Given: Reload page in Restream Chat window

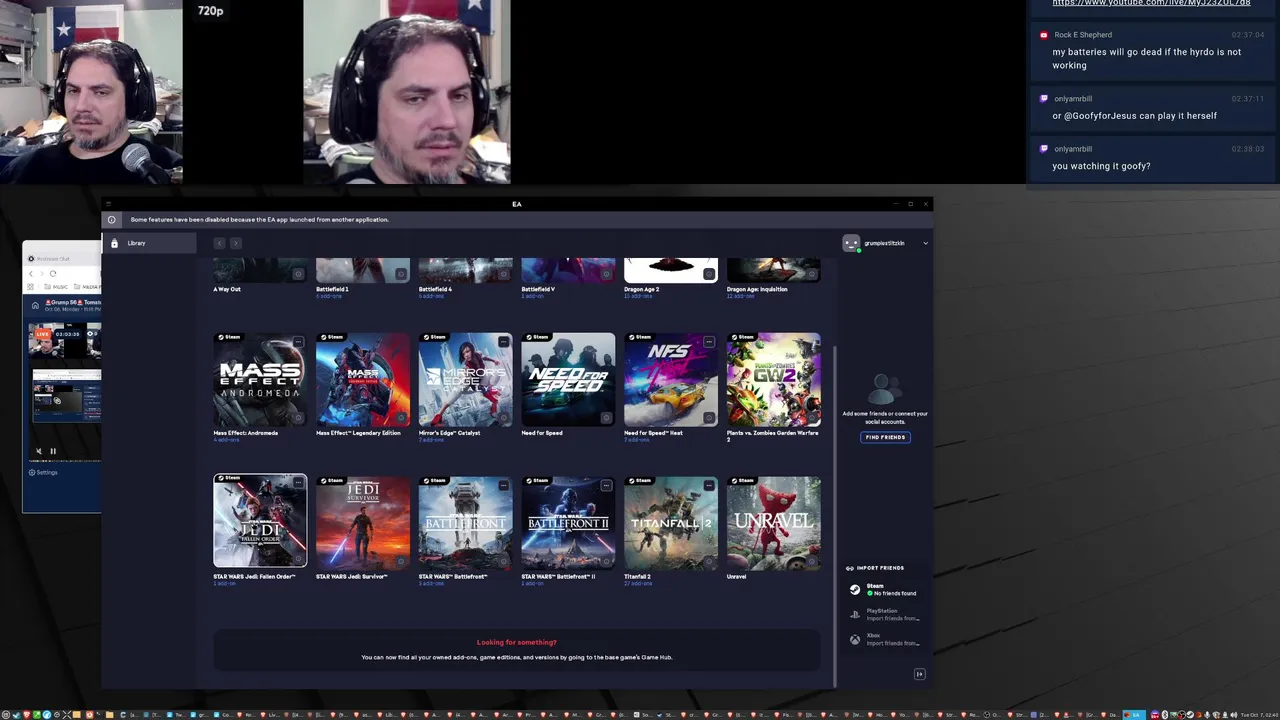Looking at the screenshot, I should coord(52,273).
